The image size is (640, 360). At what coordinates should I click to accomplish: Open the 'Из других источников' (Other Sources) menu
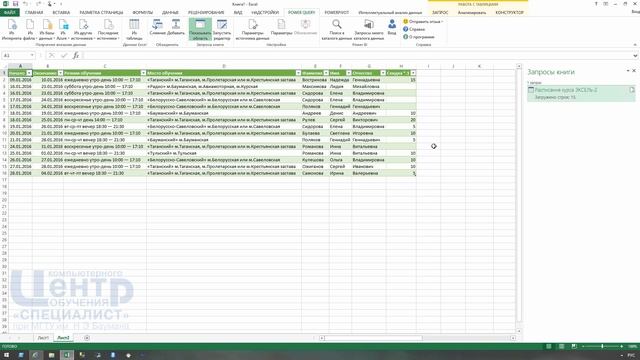click(83, 29)
